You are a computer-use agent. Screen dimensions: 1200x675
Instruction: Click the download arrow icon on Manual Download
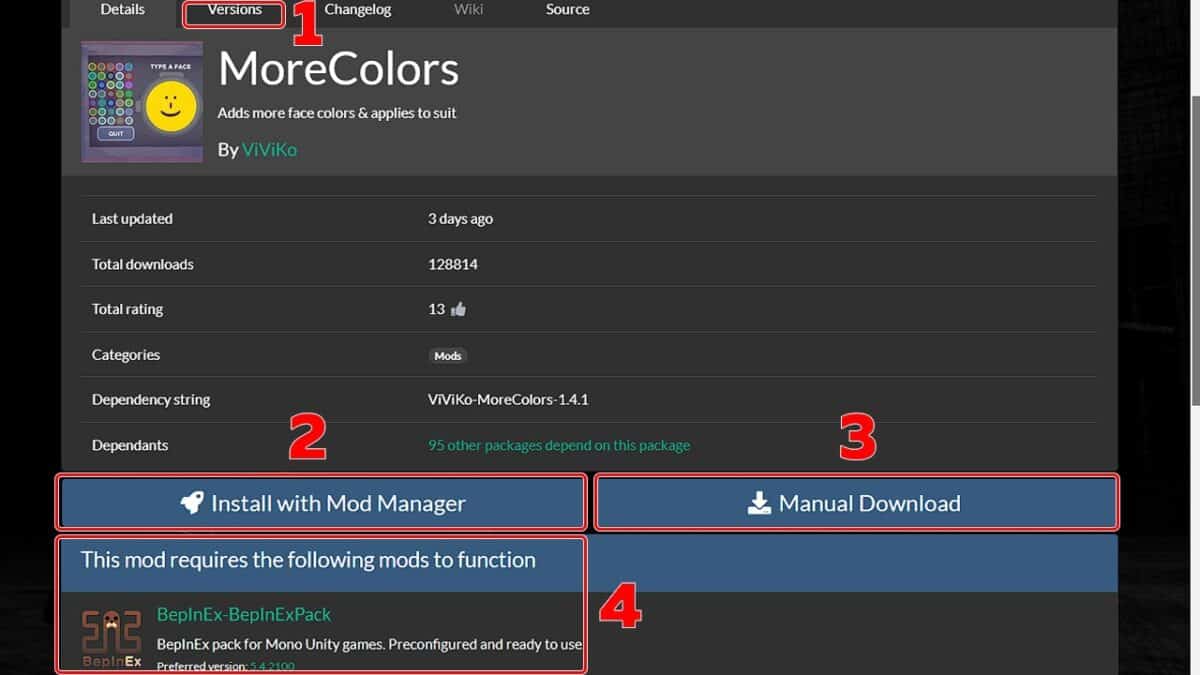pos(760,503)
